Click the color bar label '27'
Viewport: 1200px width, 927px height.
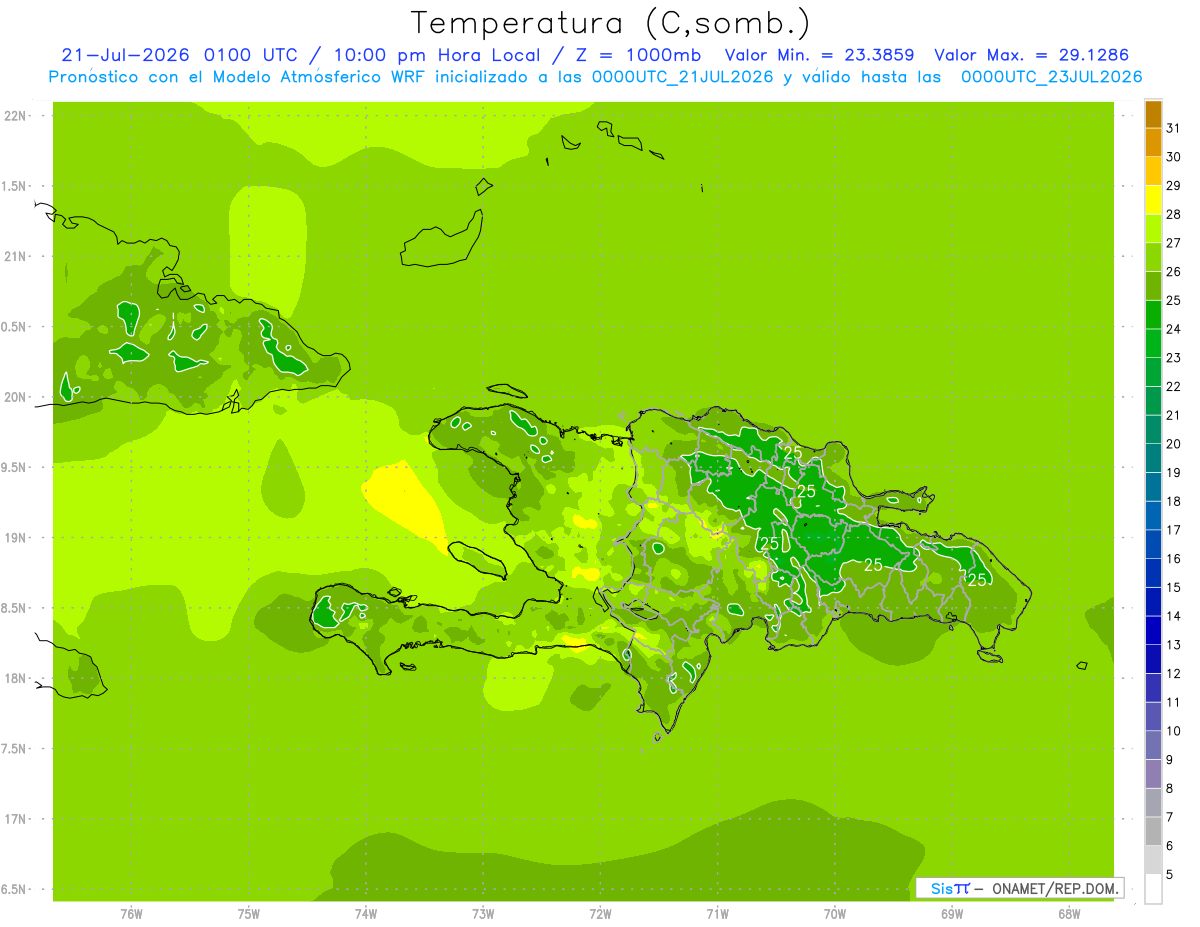(1173, 243)
